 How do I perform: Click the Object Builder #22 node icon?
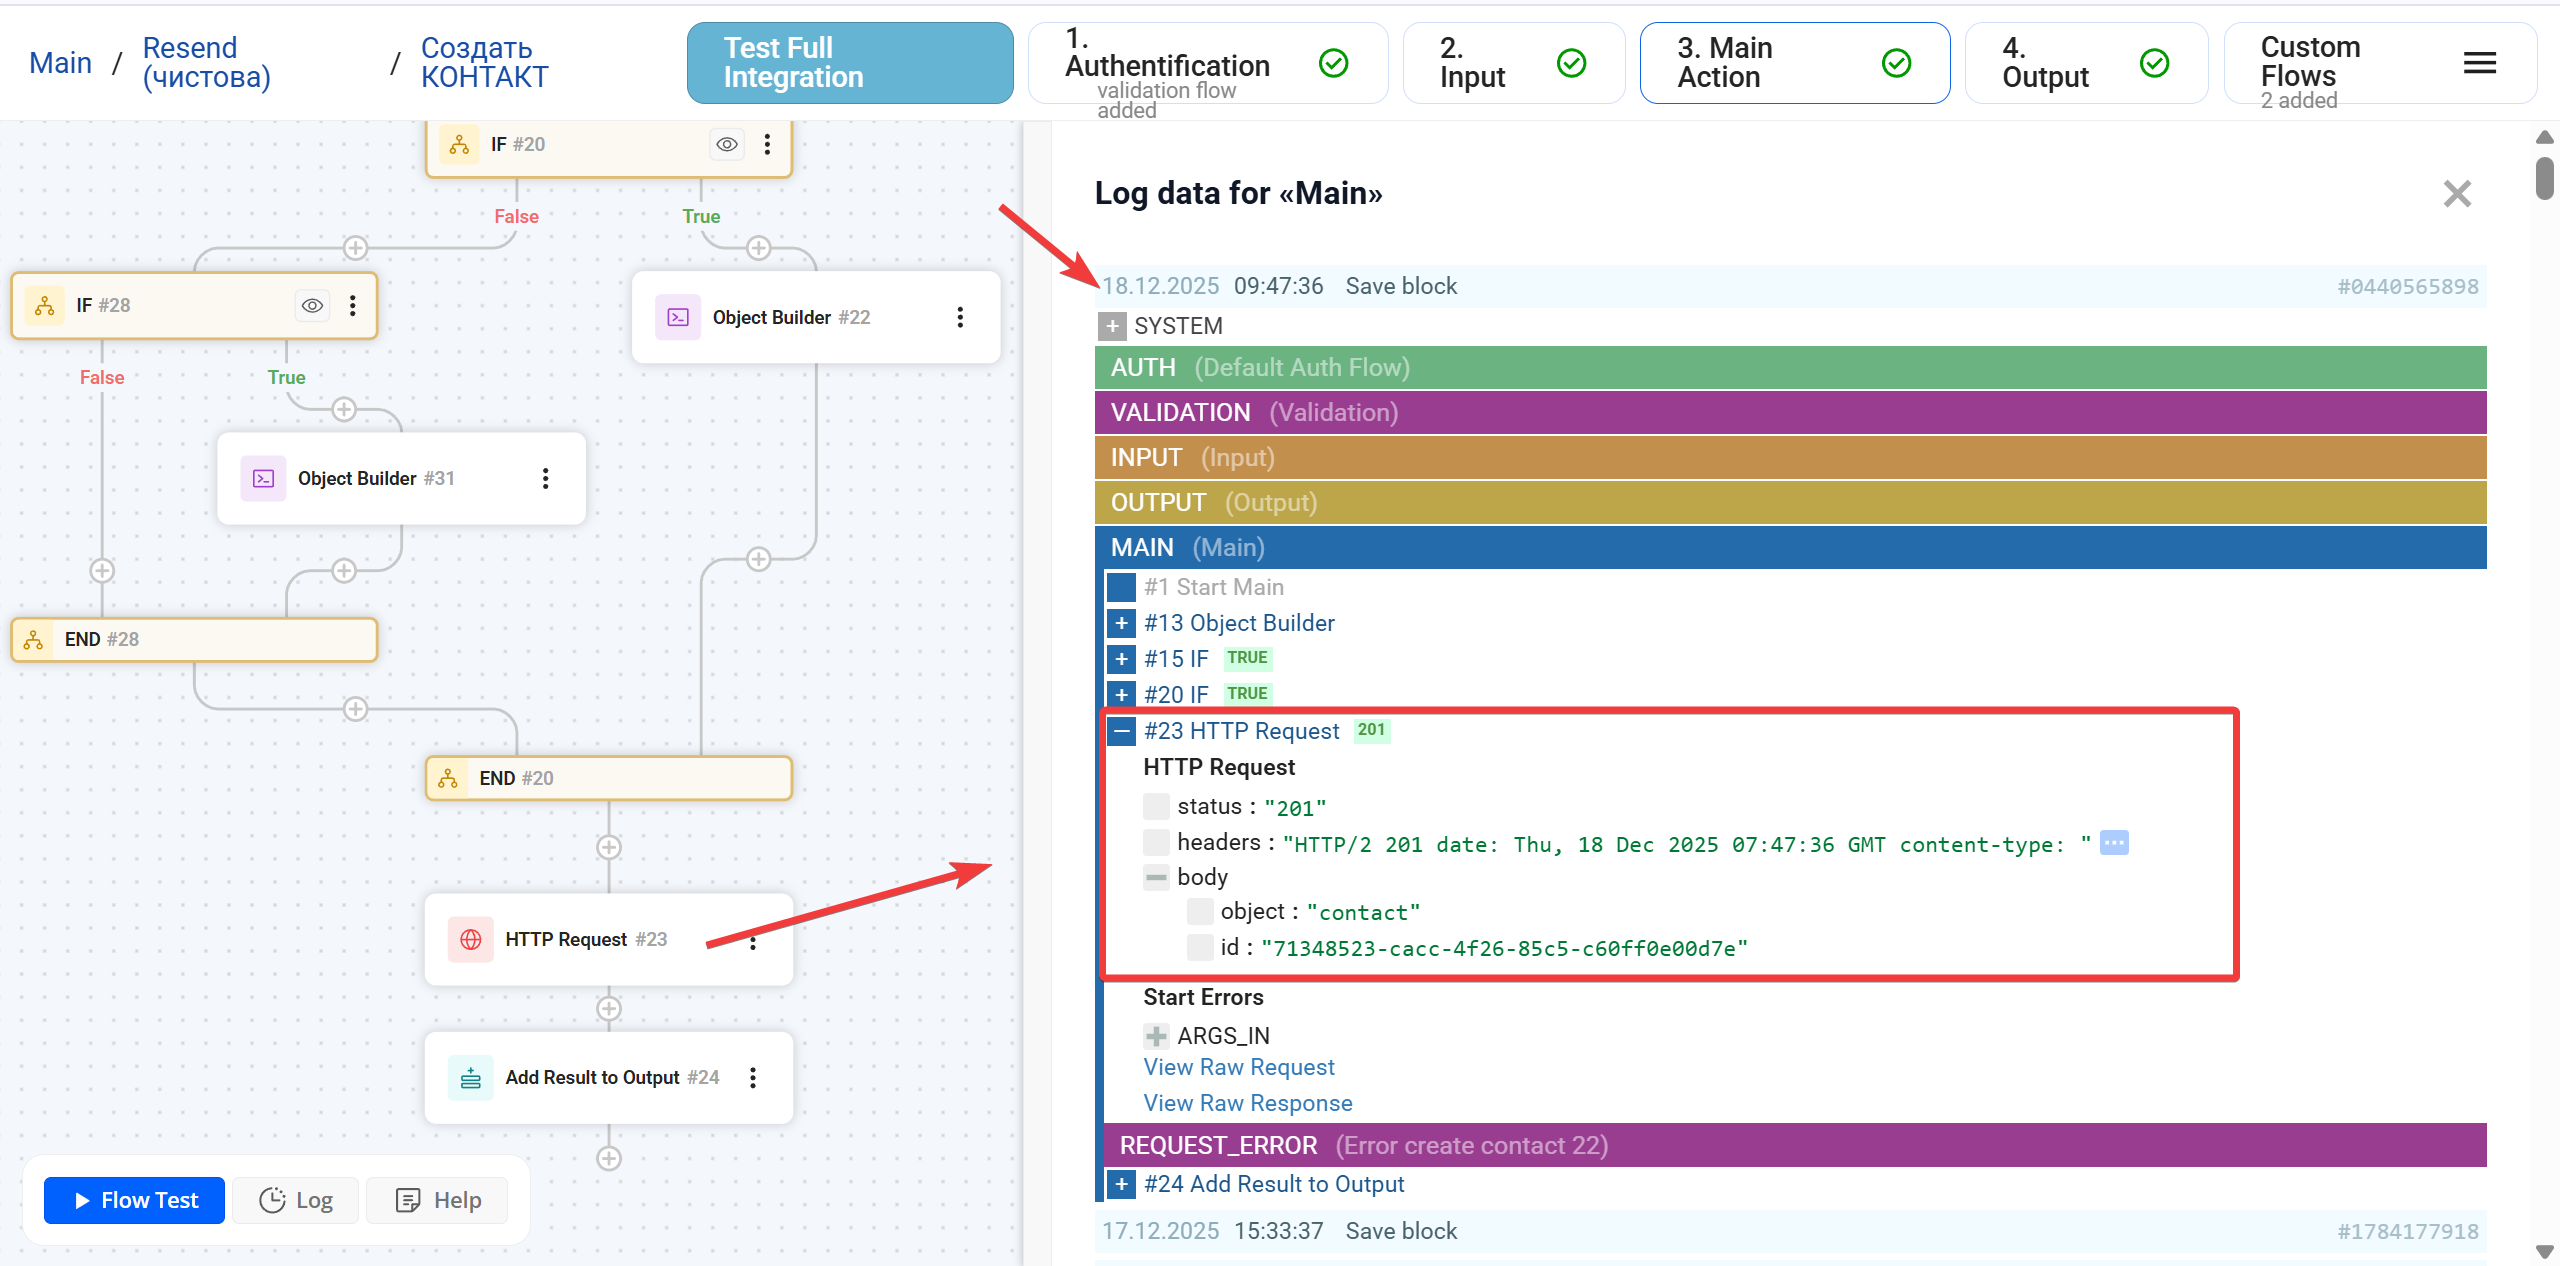(x=678, y=317)
